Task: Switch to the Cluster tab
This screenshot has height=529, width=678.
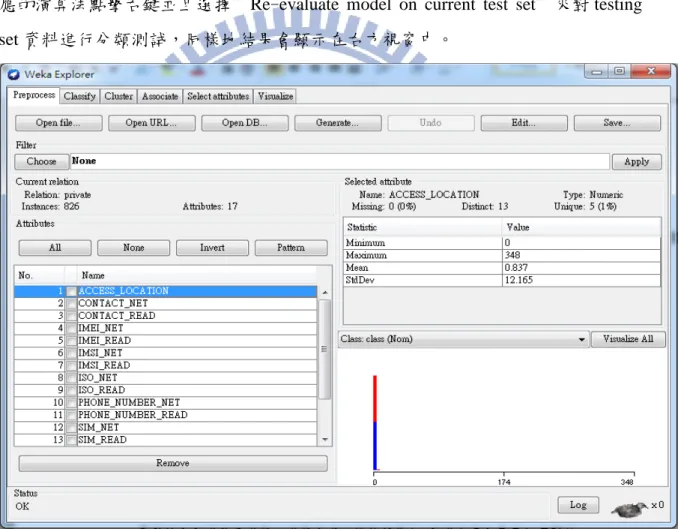Action: (118, 96)
